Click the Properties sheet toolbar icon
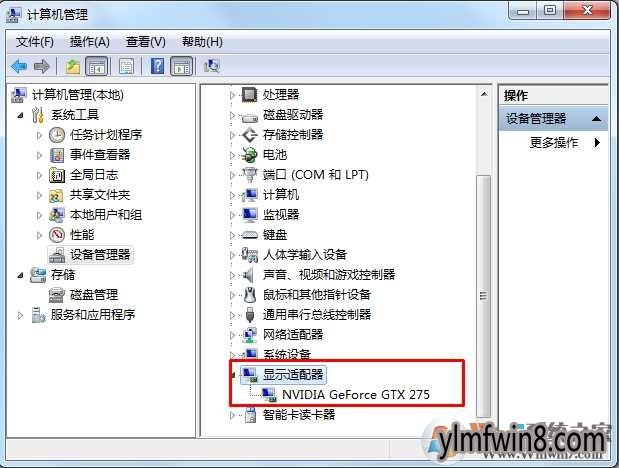This screenshot has height=468, width=619. [x=126, y=66]
